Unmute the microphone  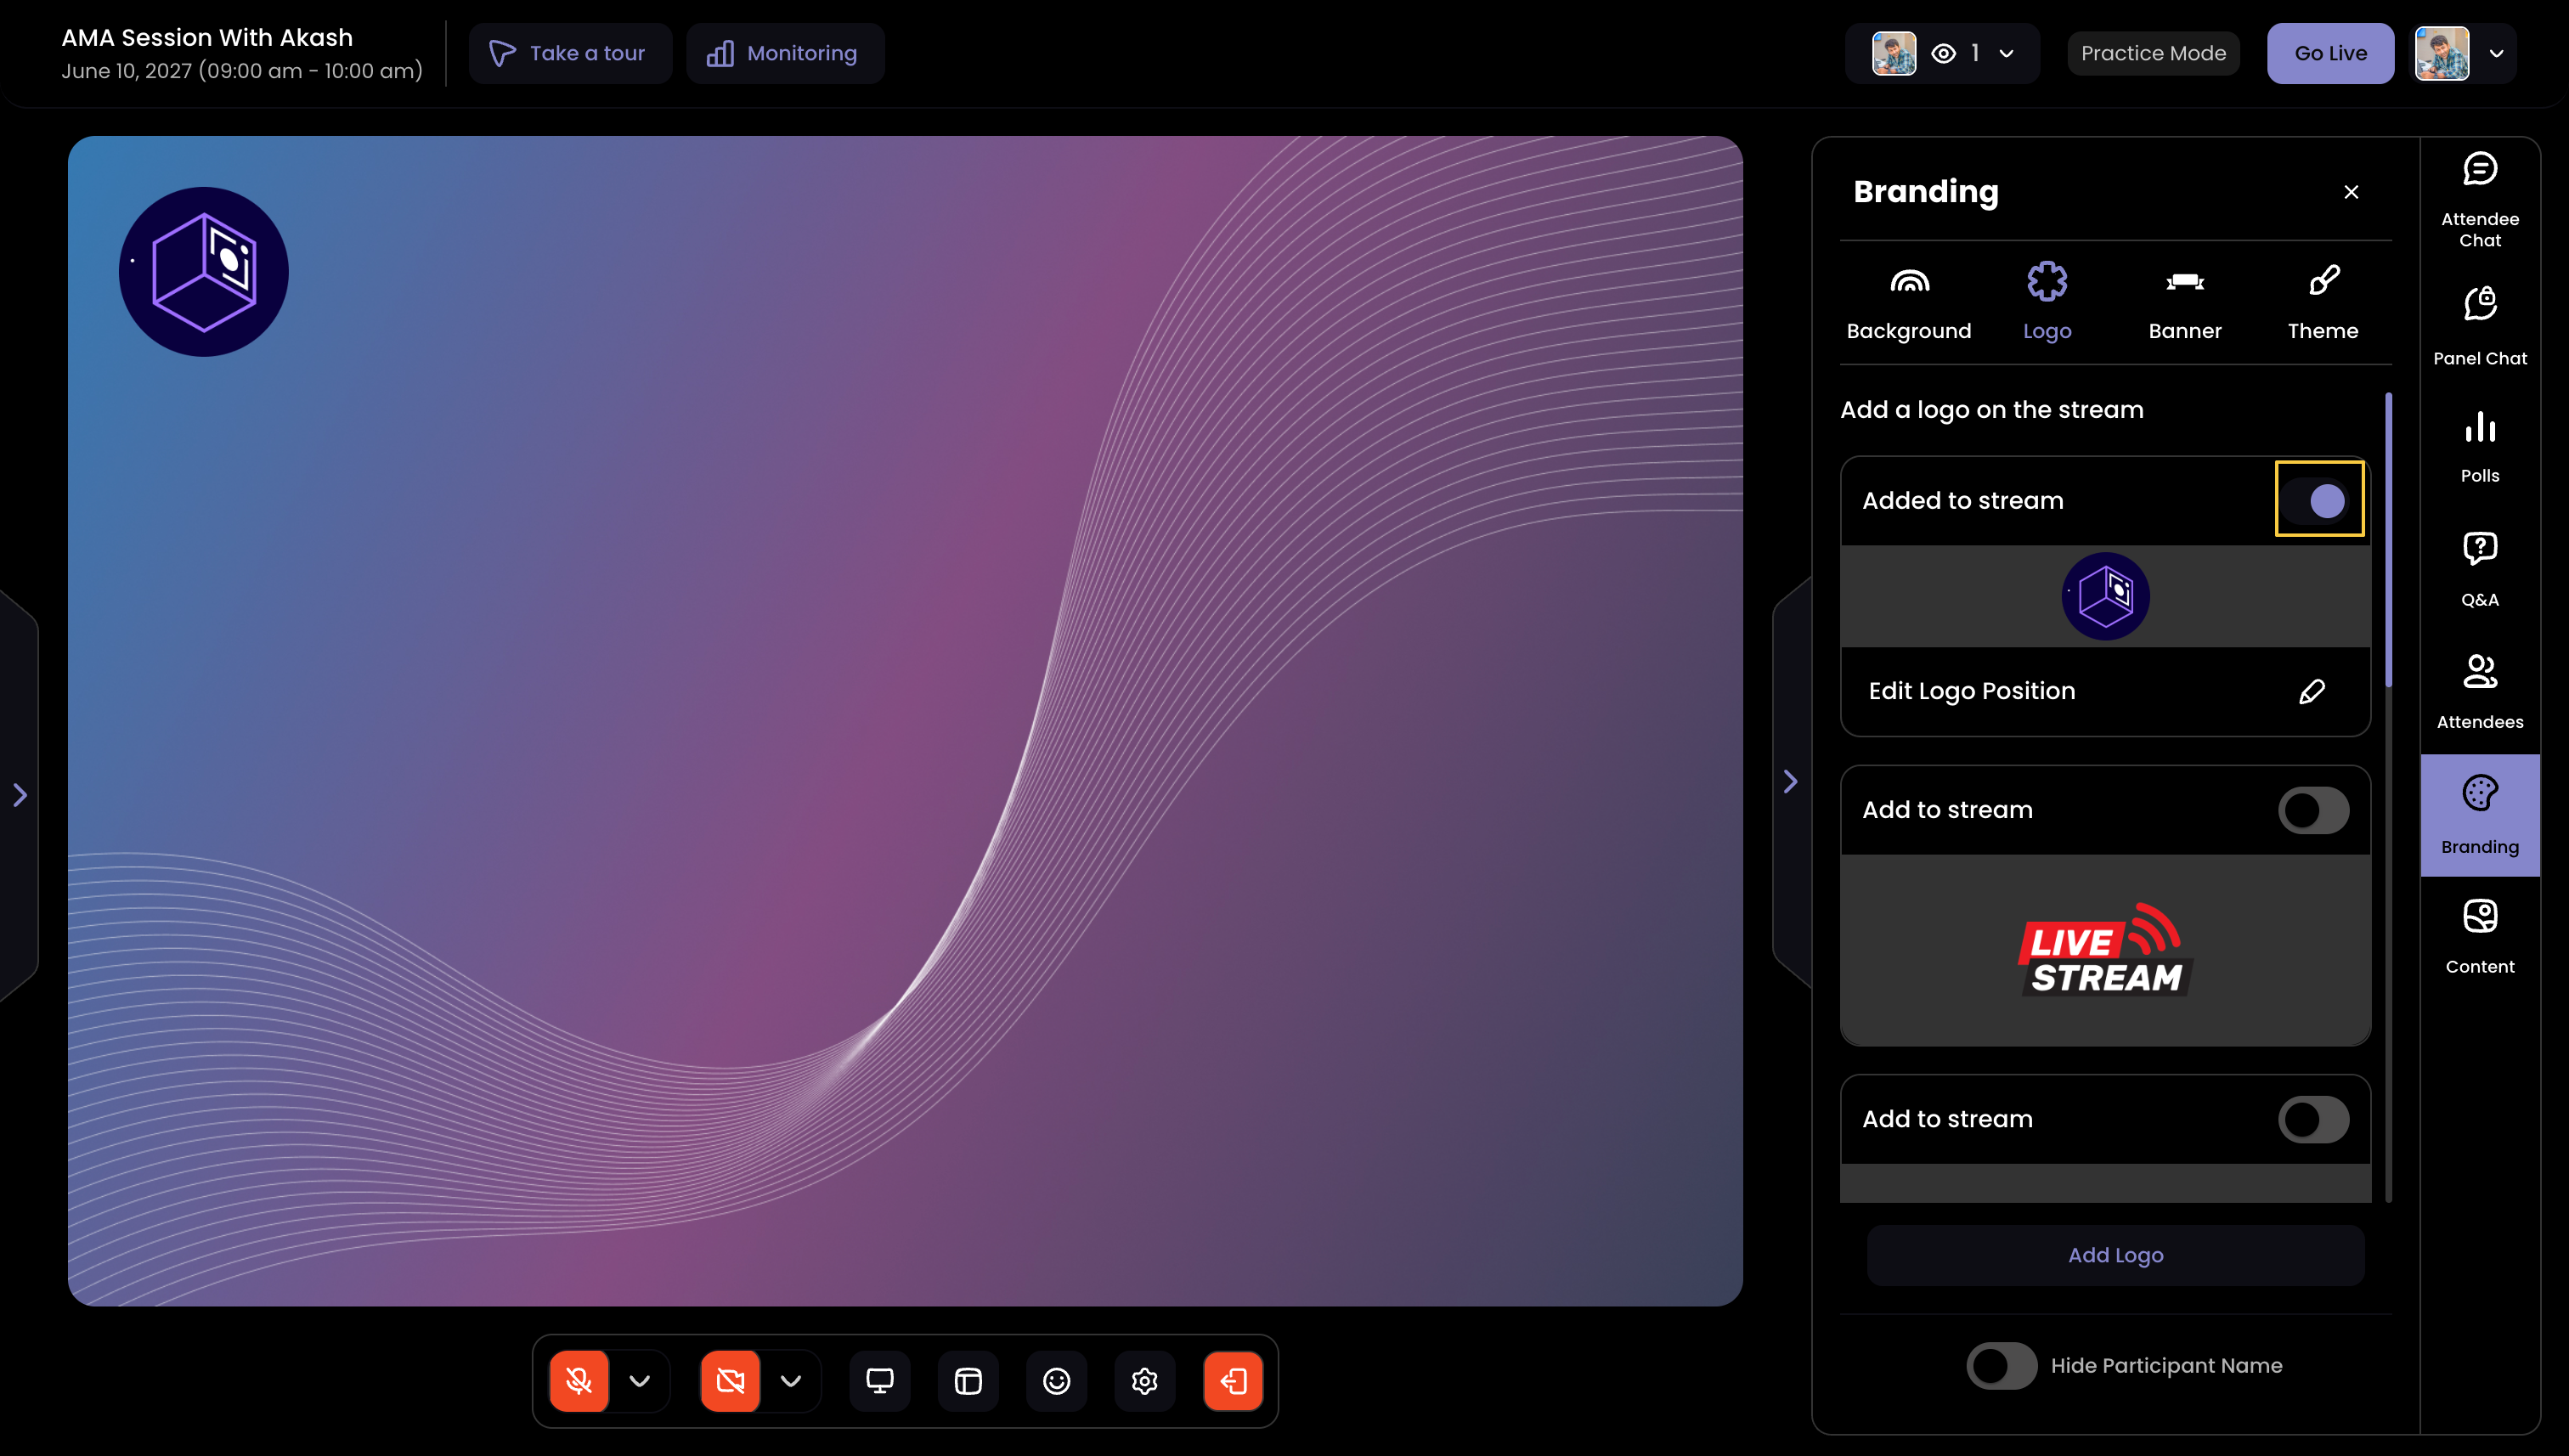(579, 1381)
